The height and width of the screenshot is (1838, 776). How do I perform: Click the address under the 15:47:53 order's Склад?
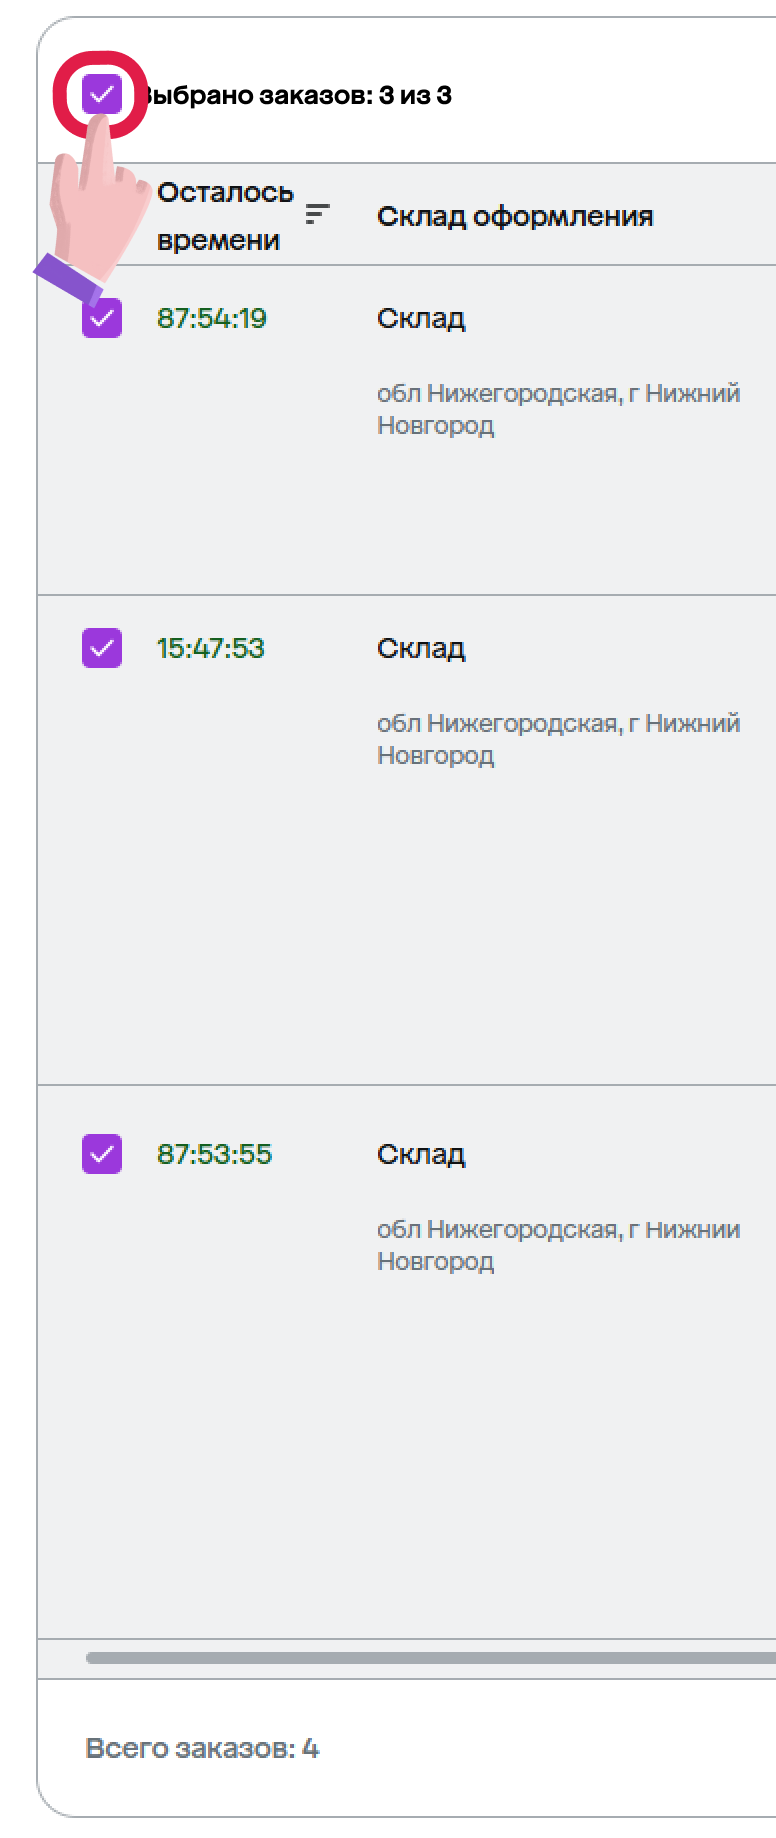[557, 739]
